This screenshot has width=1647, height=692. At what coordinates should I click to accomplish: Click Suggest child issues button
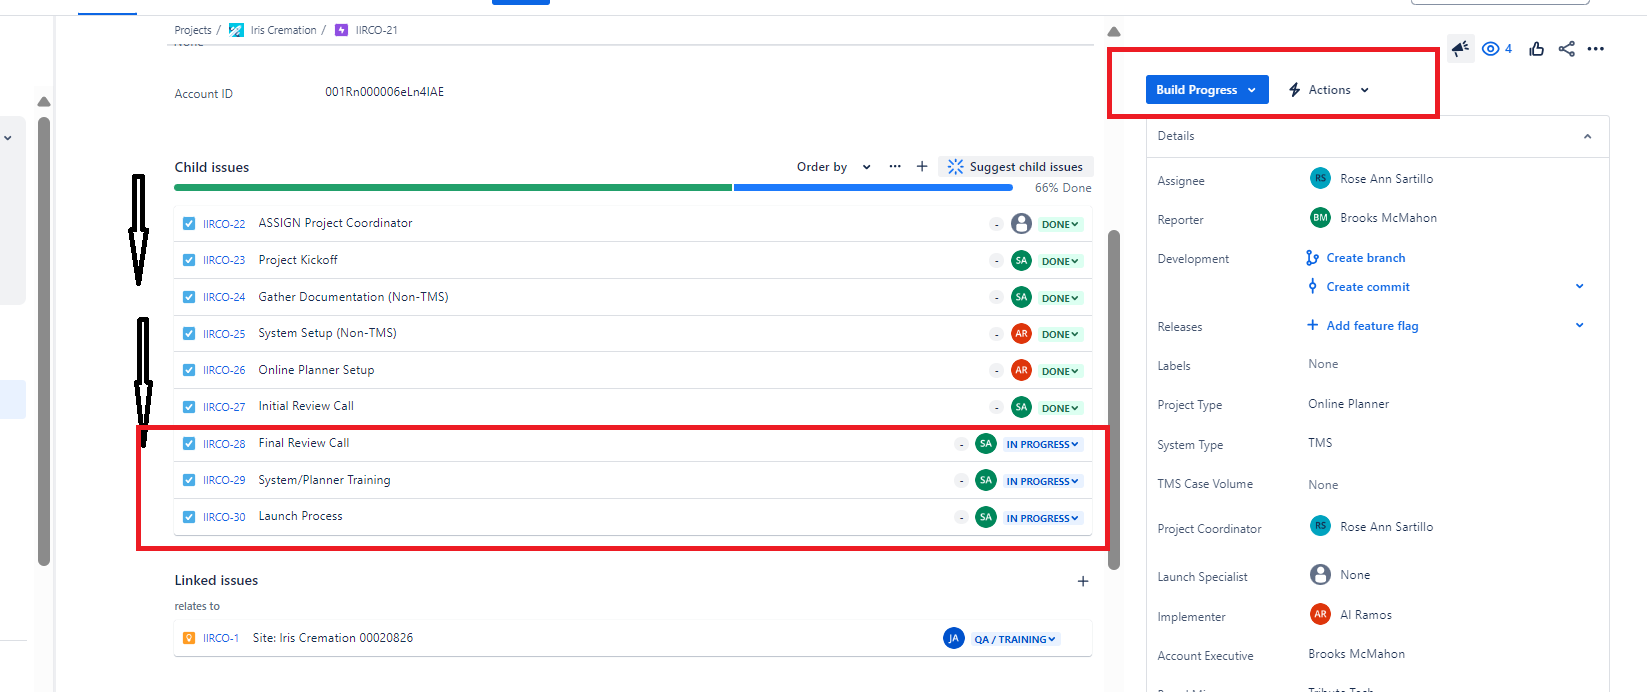tap(1016, 167)
